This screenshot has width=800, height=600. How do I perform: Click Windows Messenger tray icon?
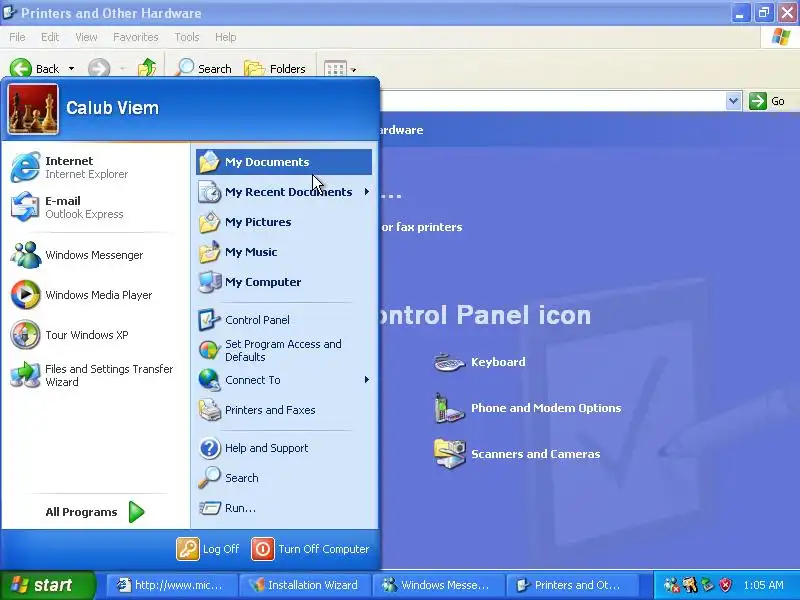[x=672, y=585]
